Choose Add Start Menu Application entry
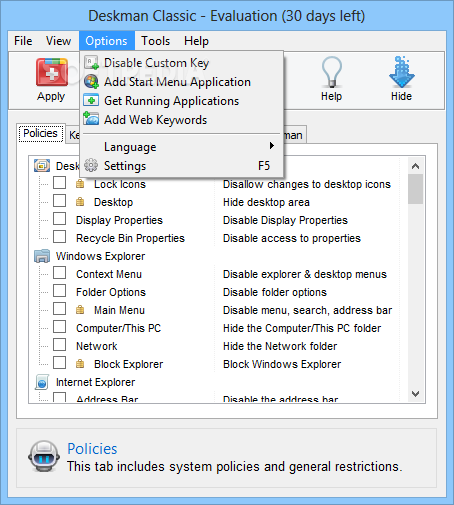Screen dimensions: 454x505 tap(182, 82)
